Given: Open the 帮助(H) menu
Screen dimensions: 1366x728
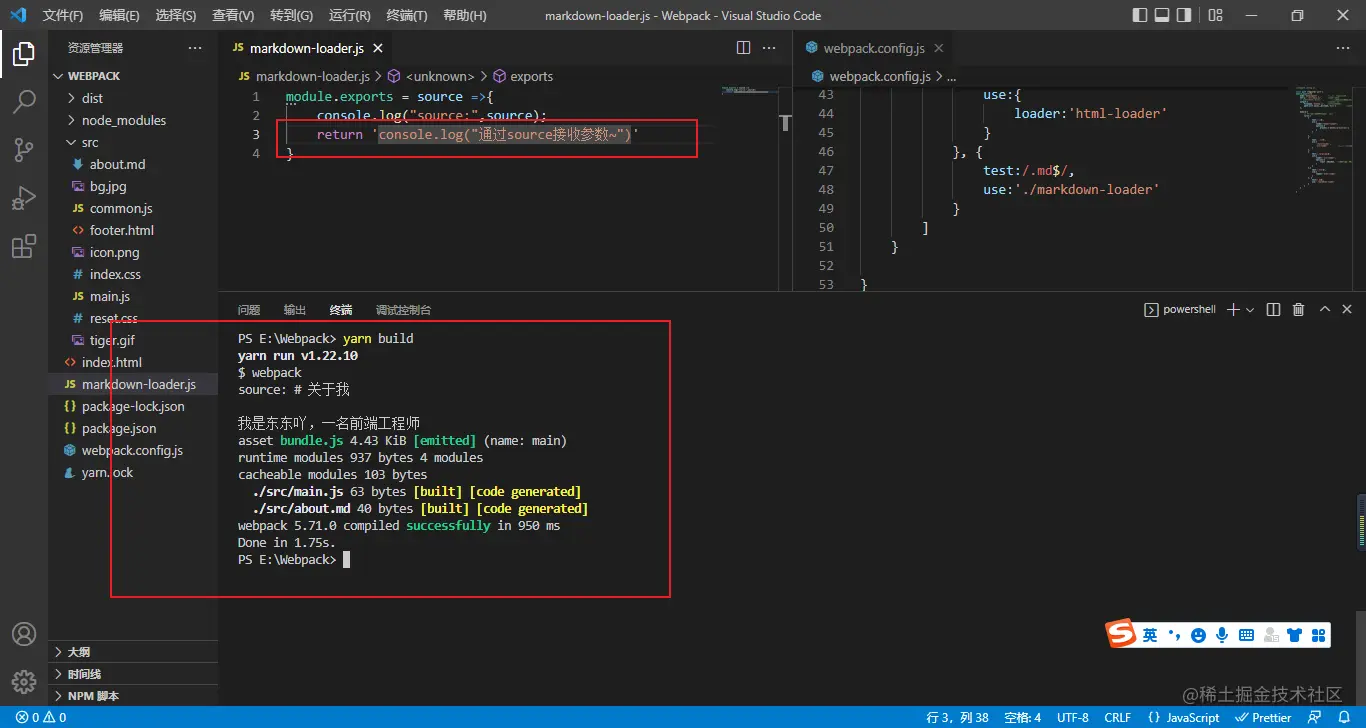Looking at the screenshot, I should point(464,15).
